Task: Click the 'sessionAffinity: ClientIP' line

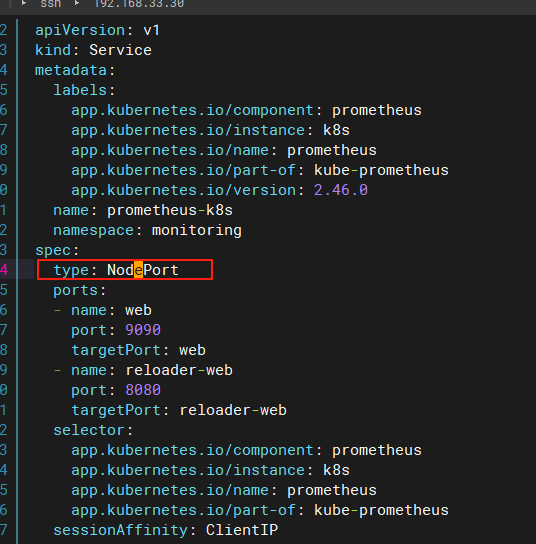Action: [165, 530]
